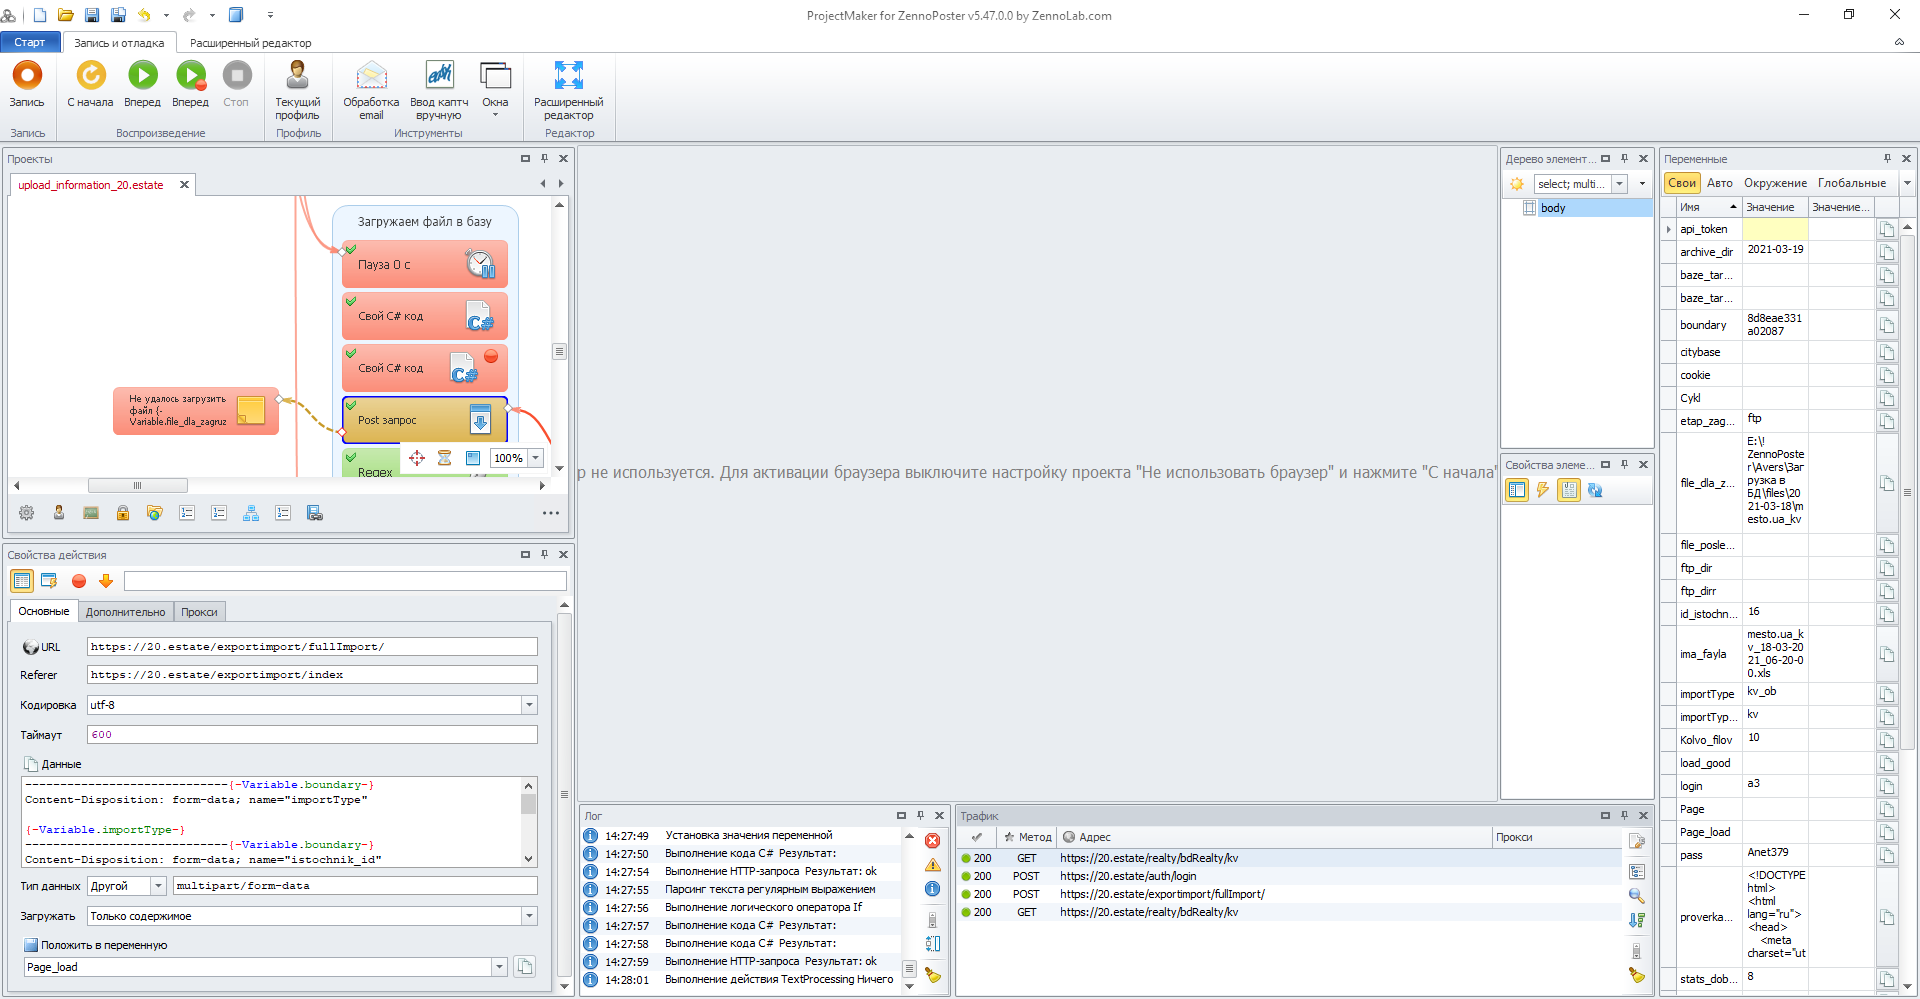Select body in the element tree
This screenshot has height=999, width=1920.
[1553, 208]
